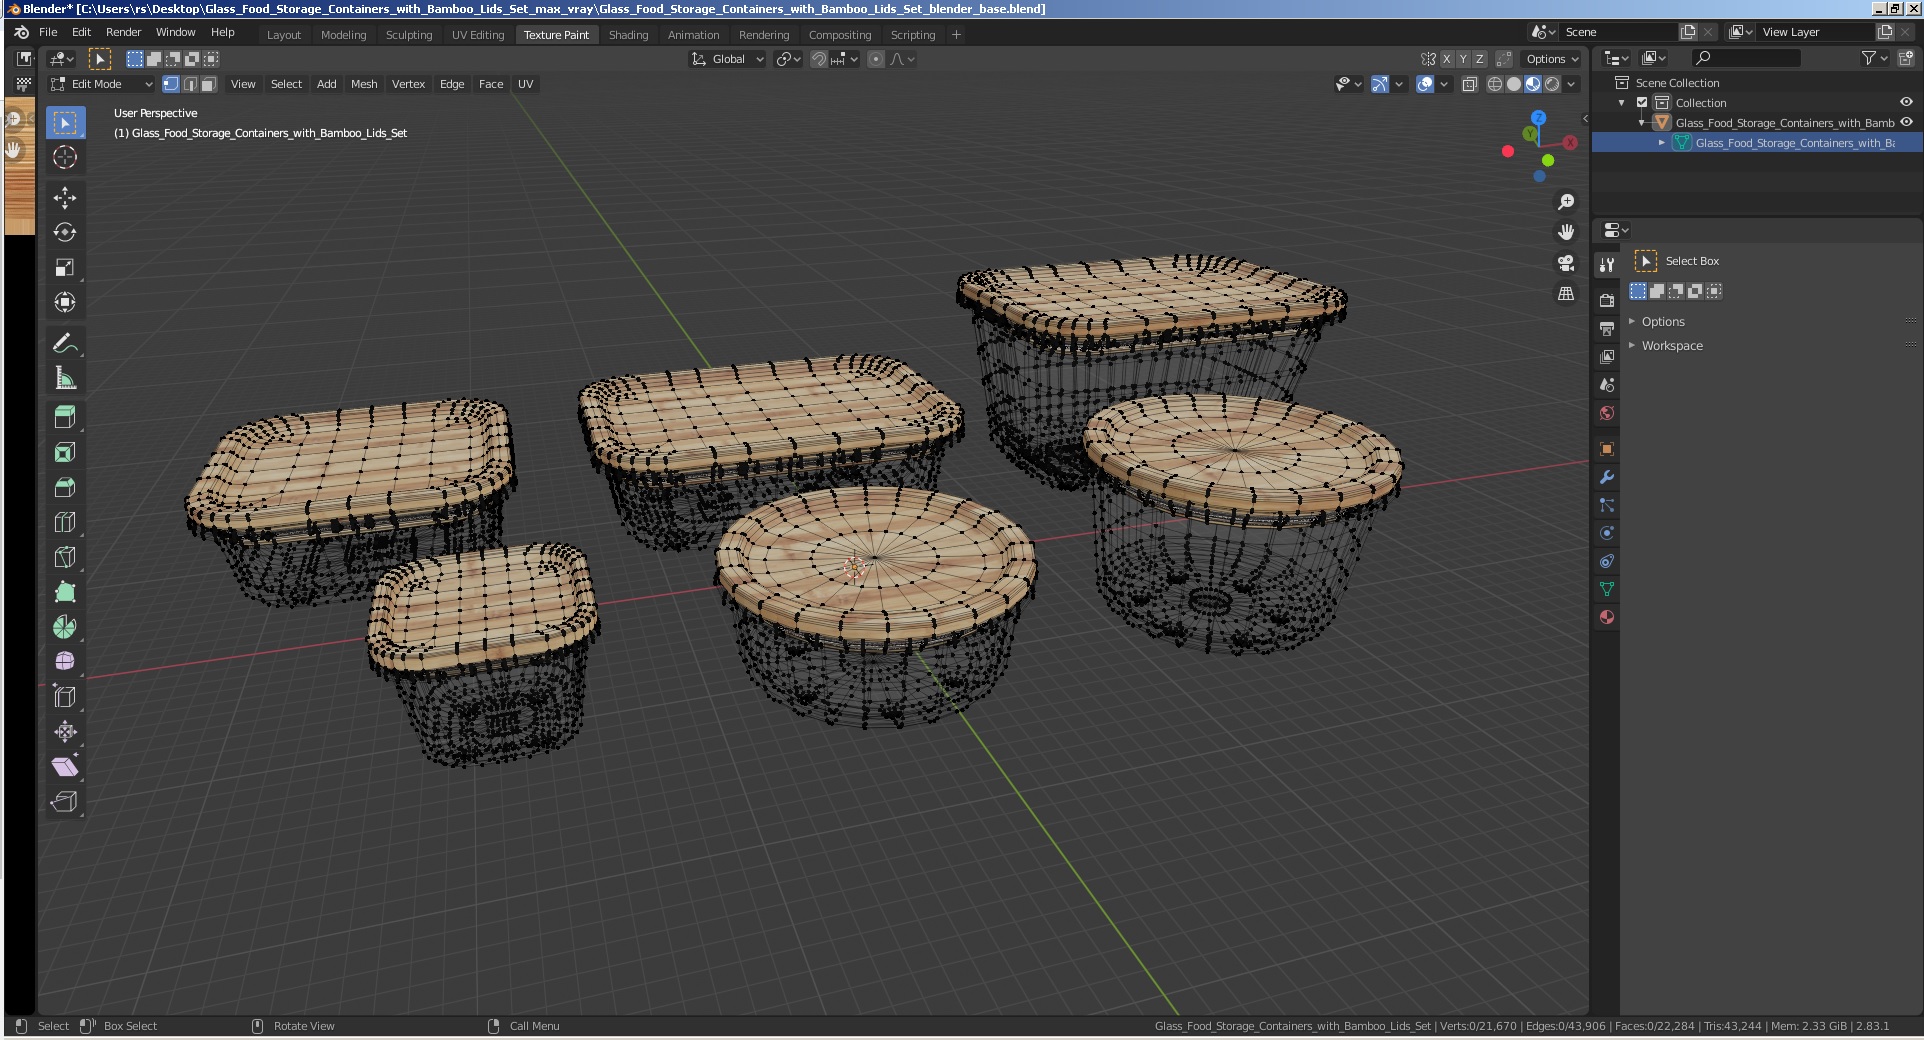Image resolution: width=1924 pixels, height=1040 pixels.
Task: Open the Edit Mode dropdown
Action: click(x=102, y=84)
